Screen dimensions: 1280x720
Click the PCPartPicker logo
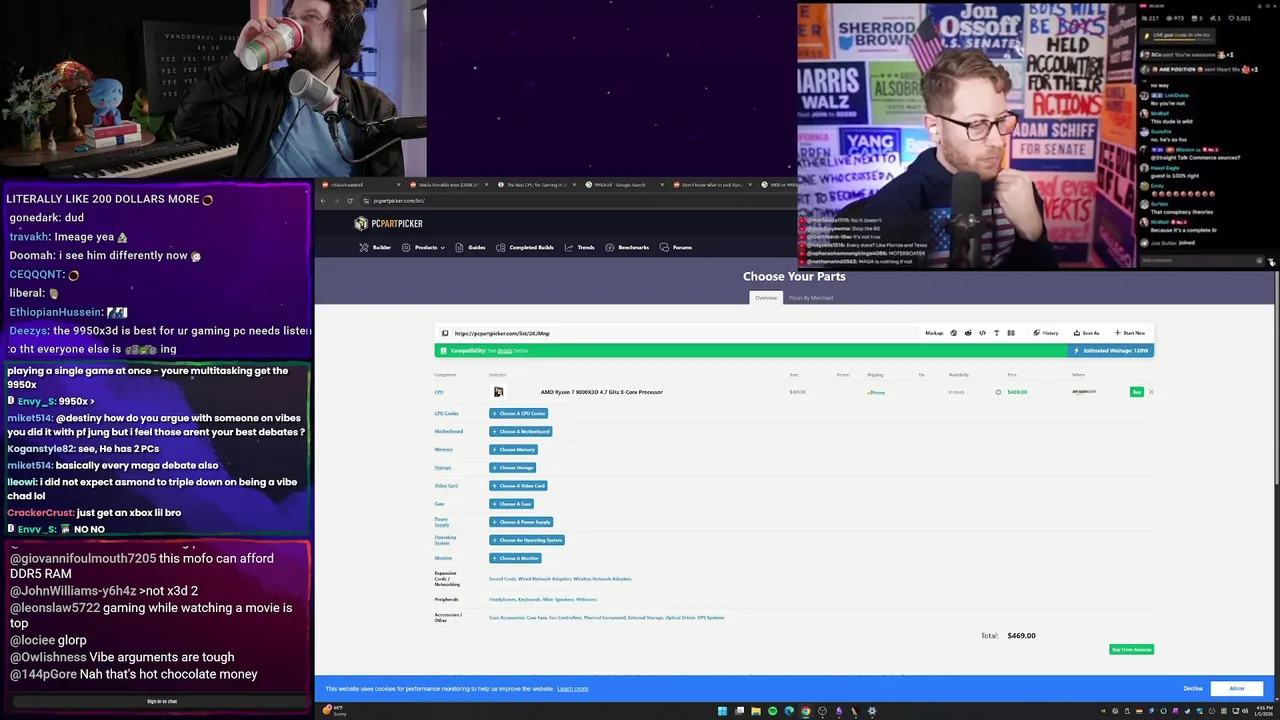click(x=389, y=223)
